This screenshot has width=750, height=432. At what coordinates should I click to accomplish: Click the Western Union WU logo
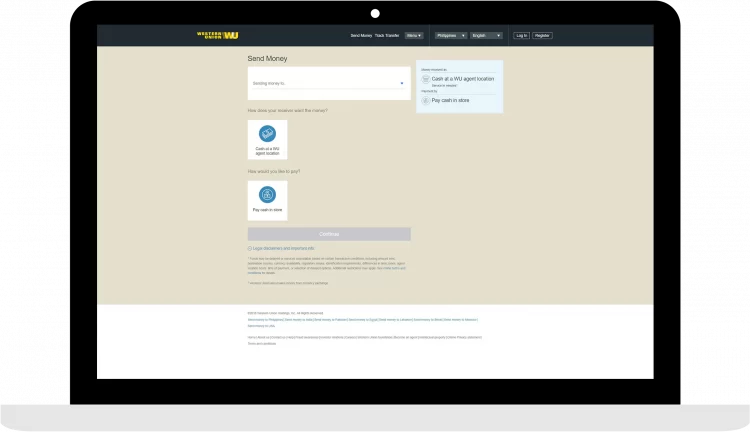(x=218, y=35)
